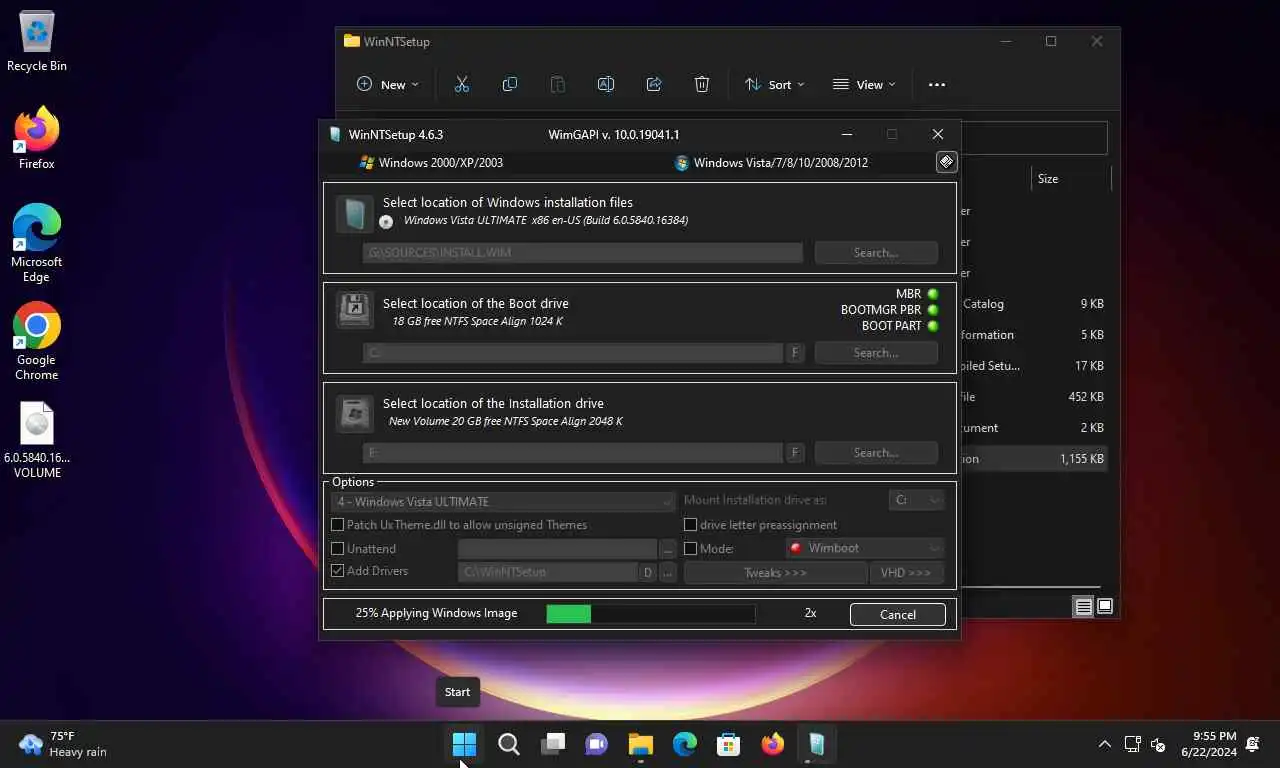
Task: Click the Applying Windows Image progress bar
Action: click(651, 614)
